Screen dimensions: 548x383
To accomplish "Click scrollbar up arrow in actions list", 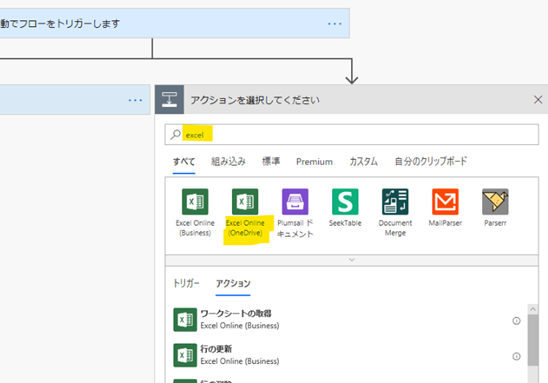I will tap(533, 309).
